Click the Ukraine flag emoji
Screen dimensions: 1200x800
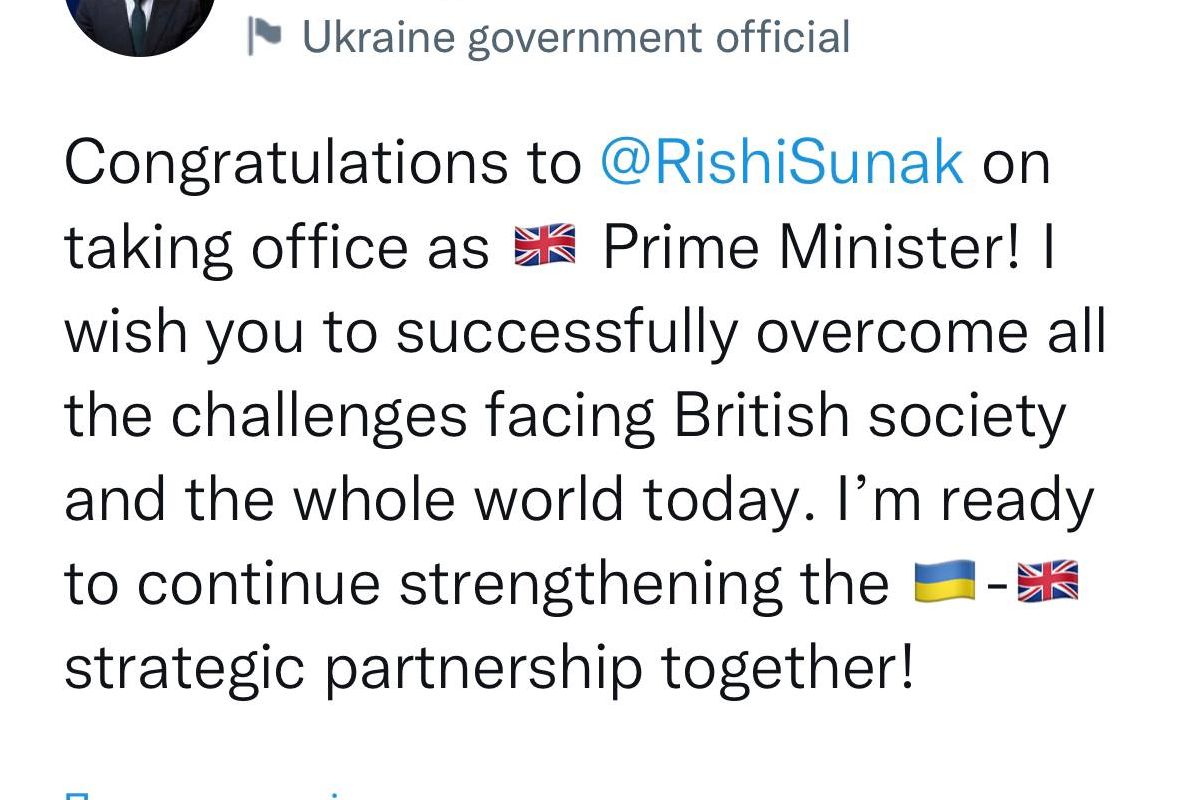[944, 583]
